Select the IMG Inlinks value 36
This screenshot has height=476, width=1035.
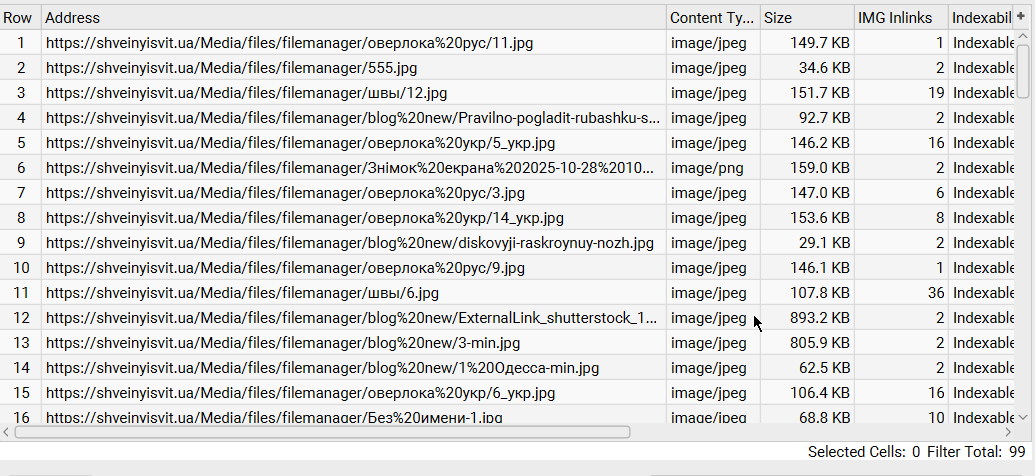pyautogui.click(x=935, y=293)
